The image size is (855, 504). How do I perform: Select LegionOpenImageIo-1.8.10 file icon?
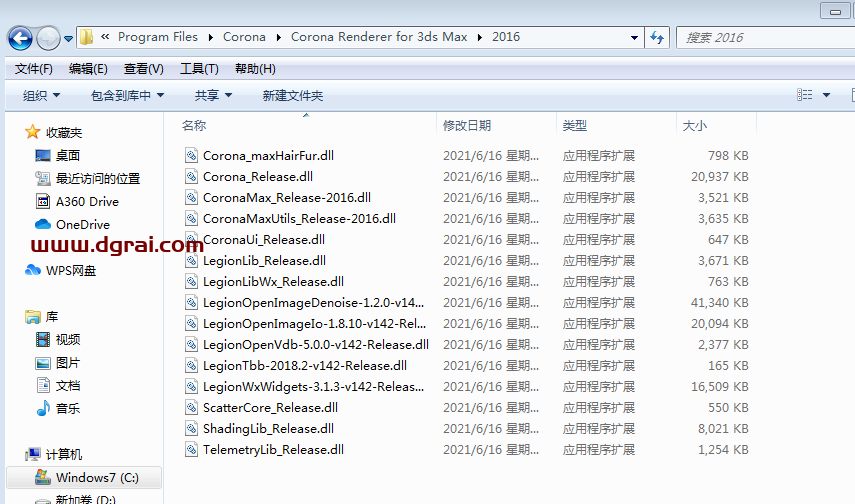191,323
